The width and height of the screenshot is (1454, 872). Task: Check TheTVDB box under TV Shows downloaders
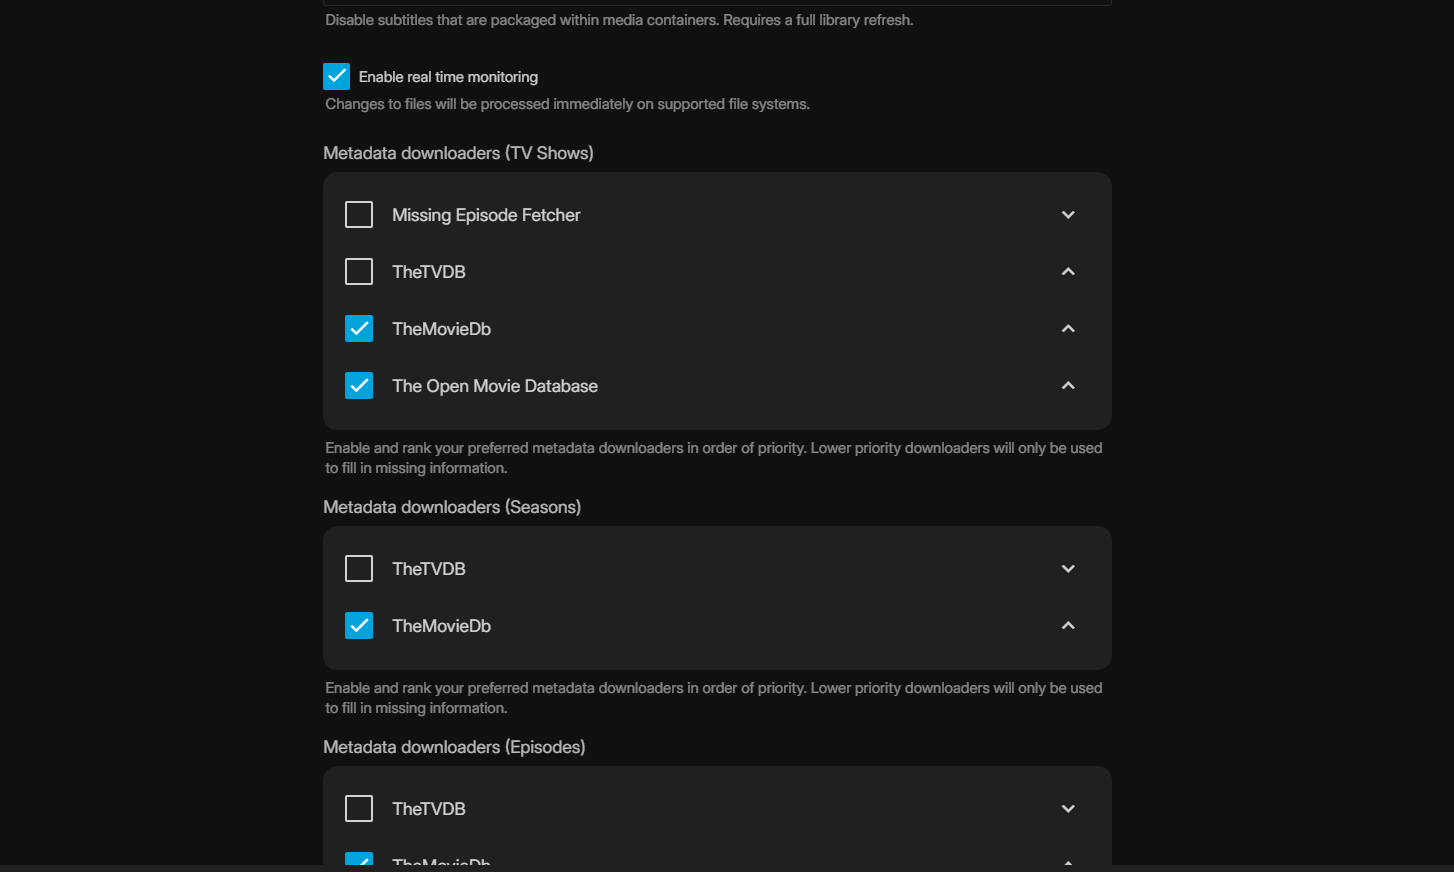359,272
